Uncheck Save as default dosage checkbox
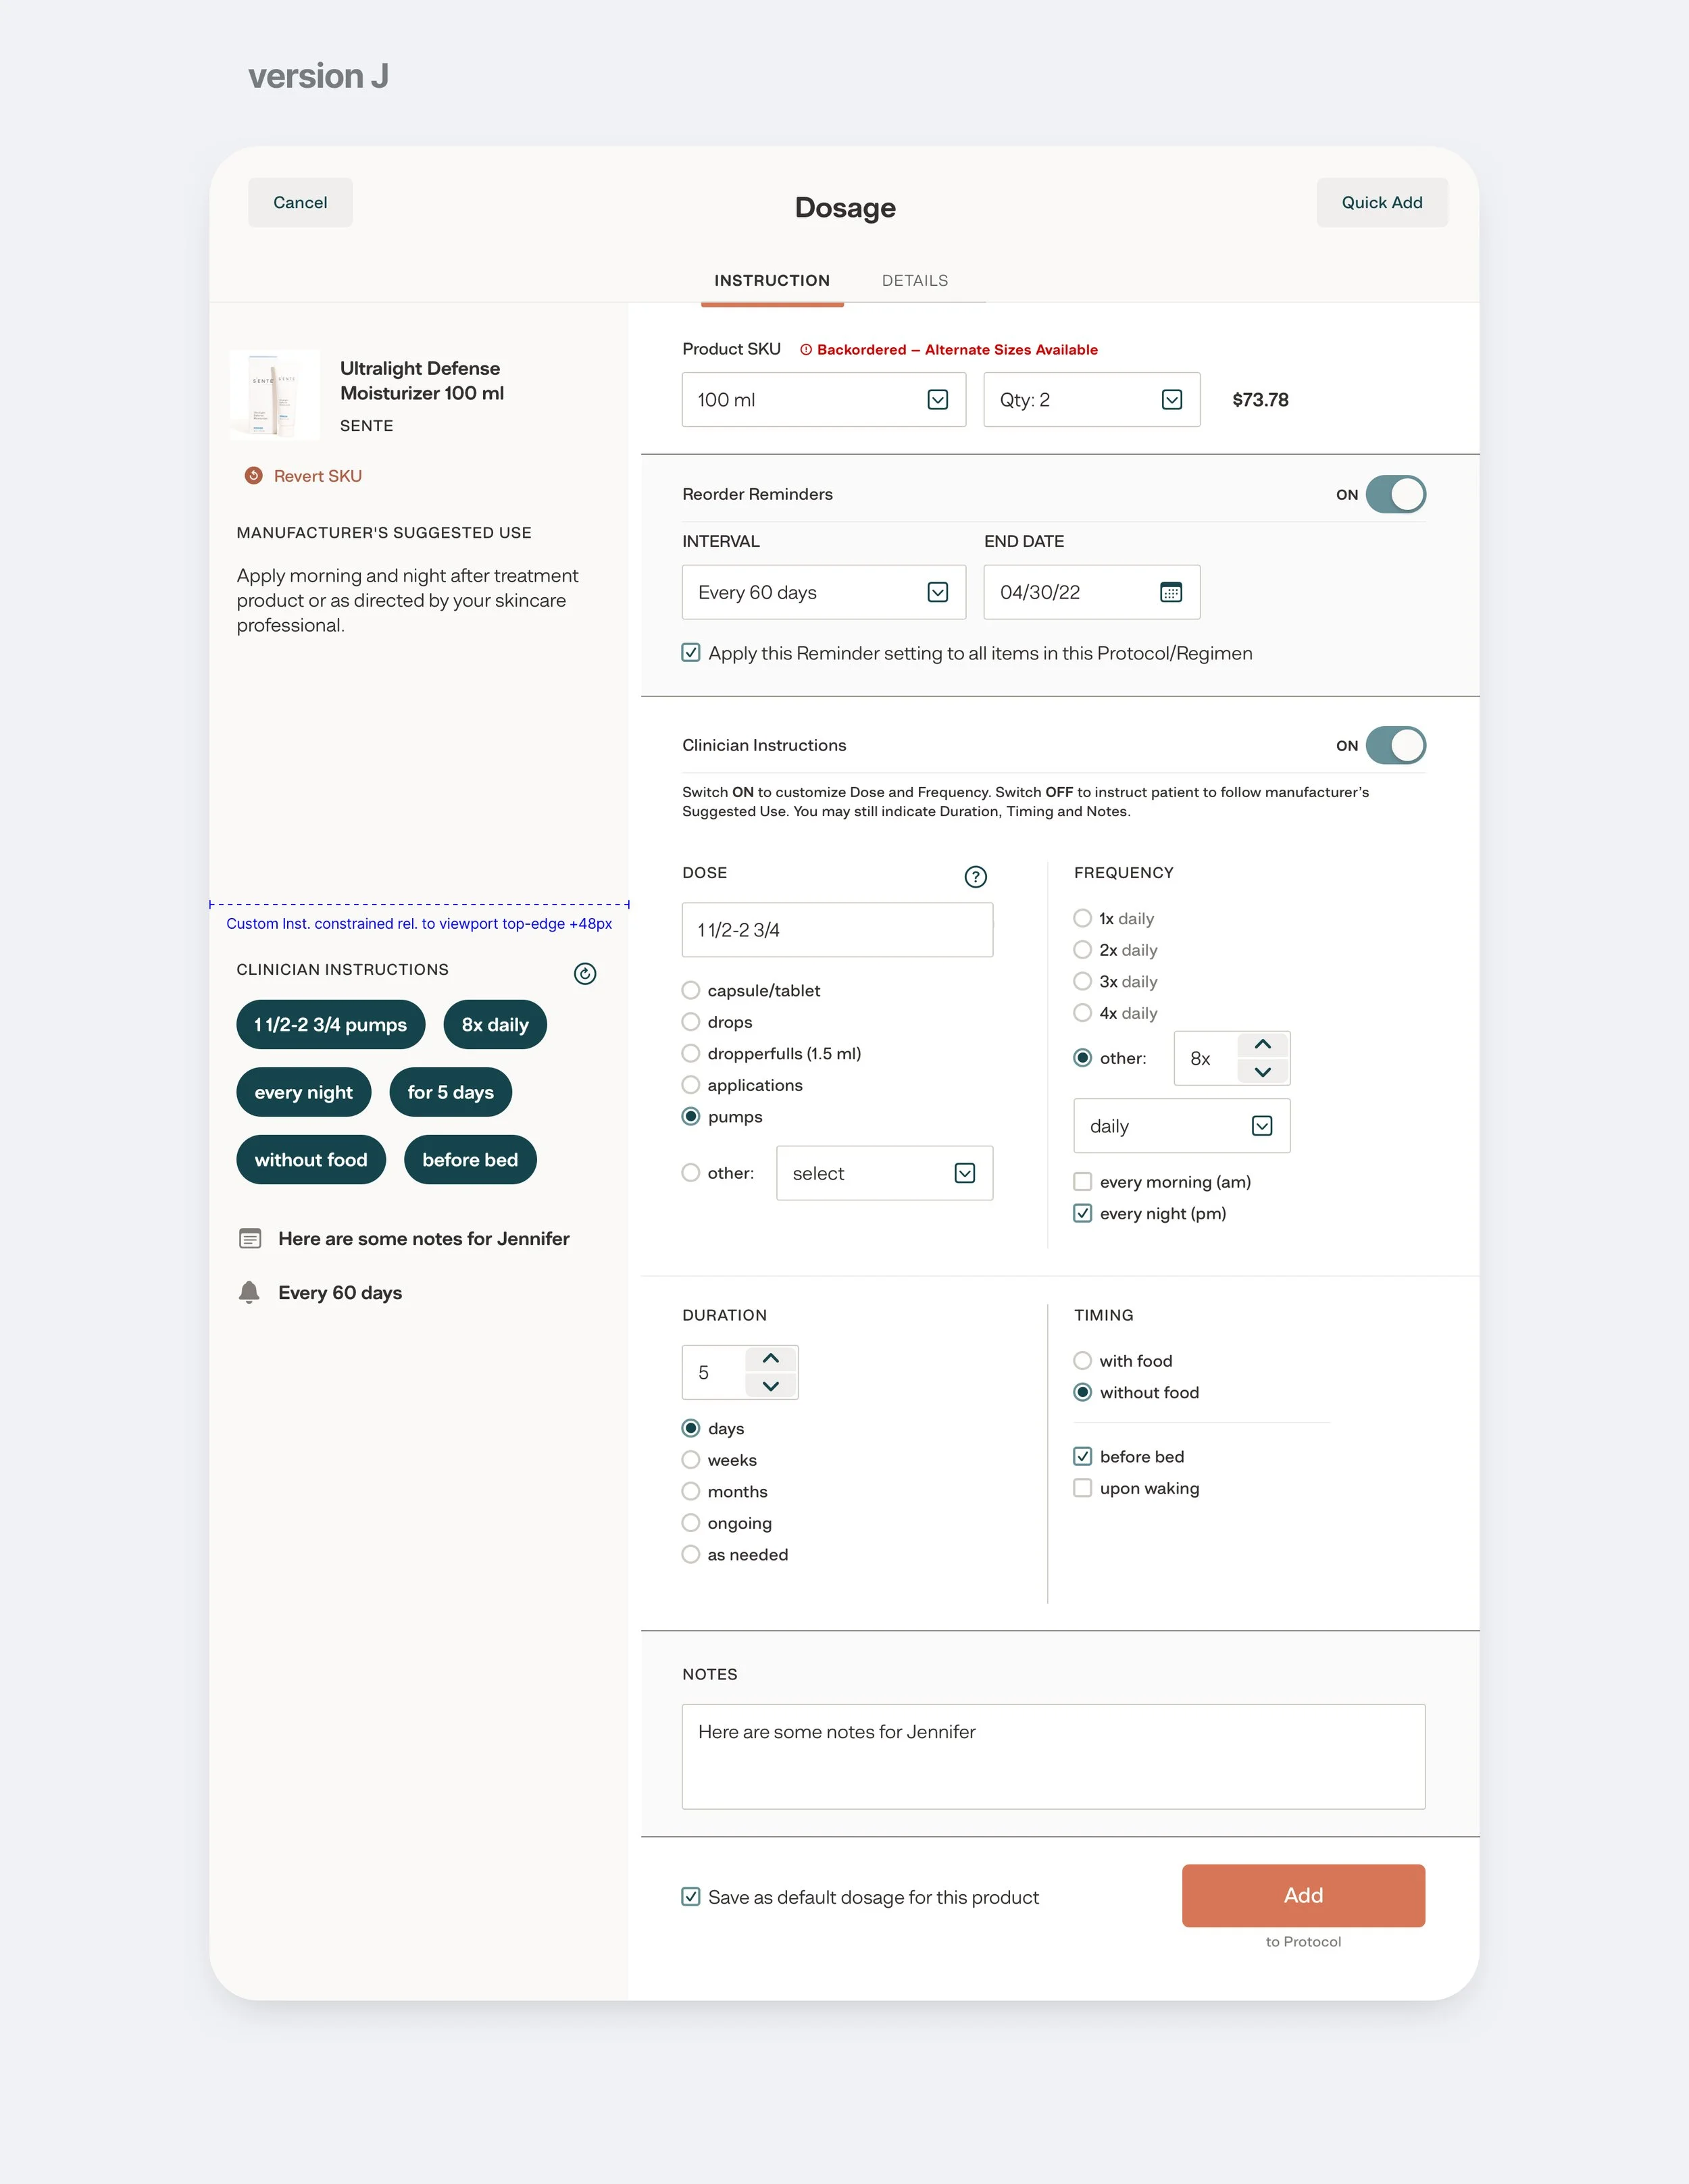 pos(691,1897)
